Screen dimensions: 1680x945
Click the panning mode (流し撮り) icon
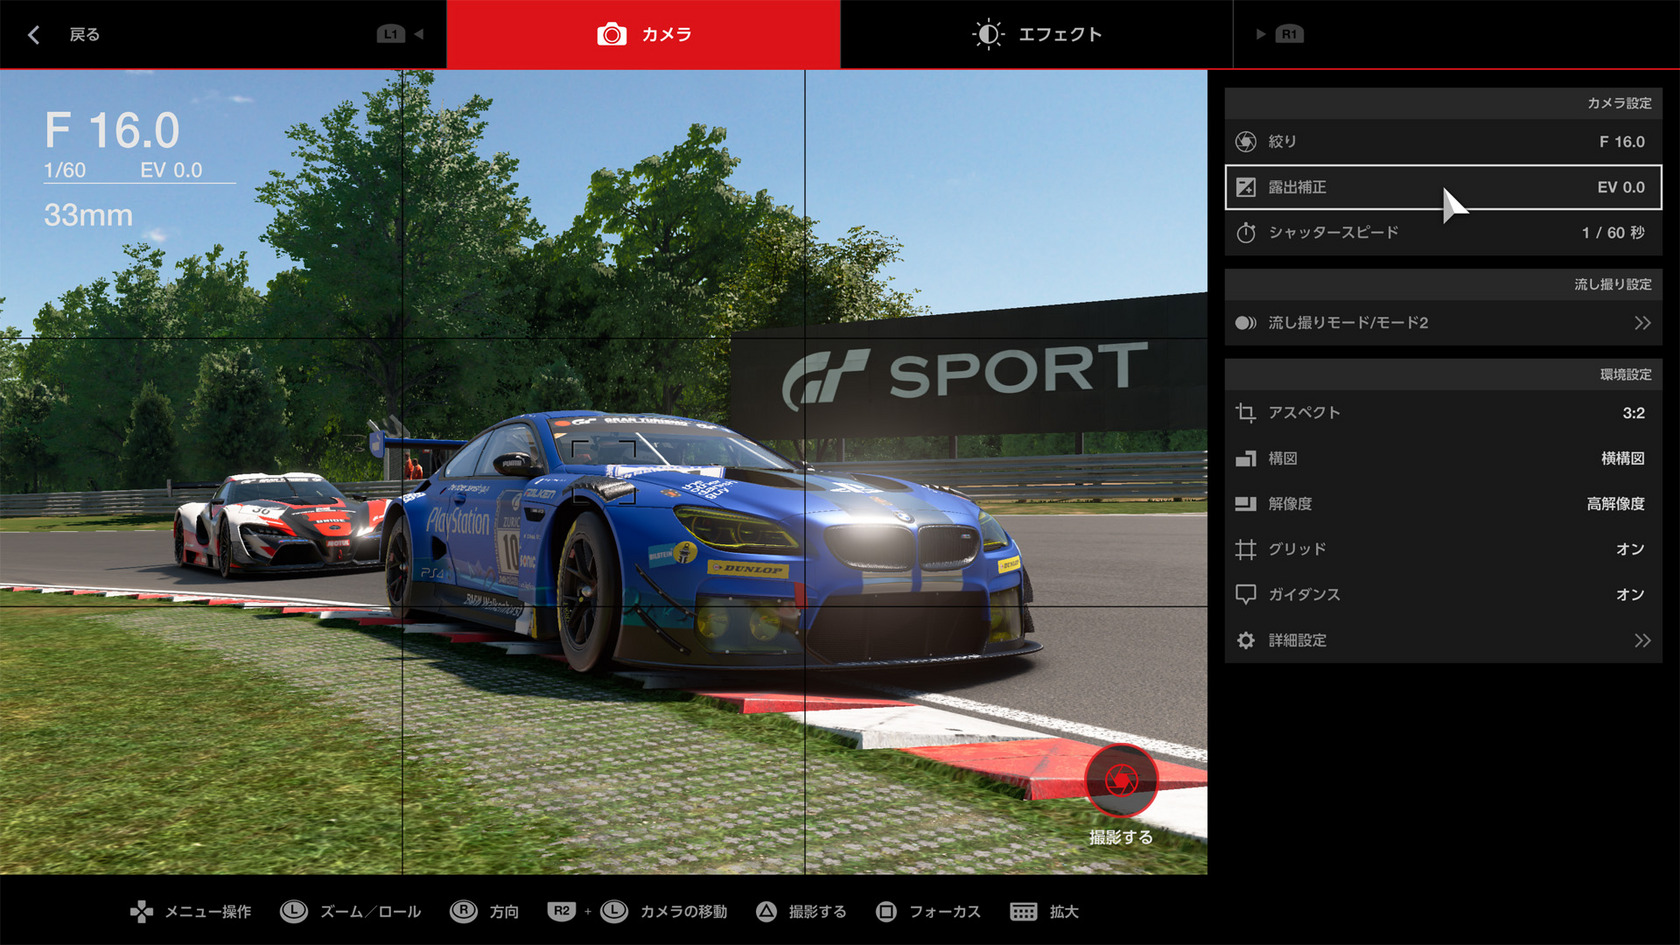pos(1245,323)
